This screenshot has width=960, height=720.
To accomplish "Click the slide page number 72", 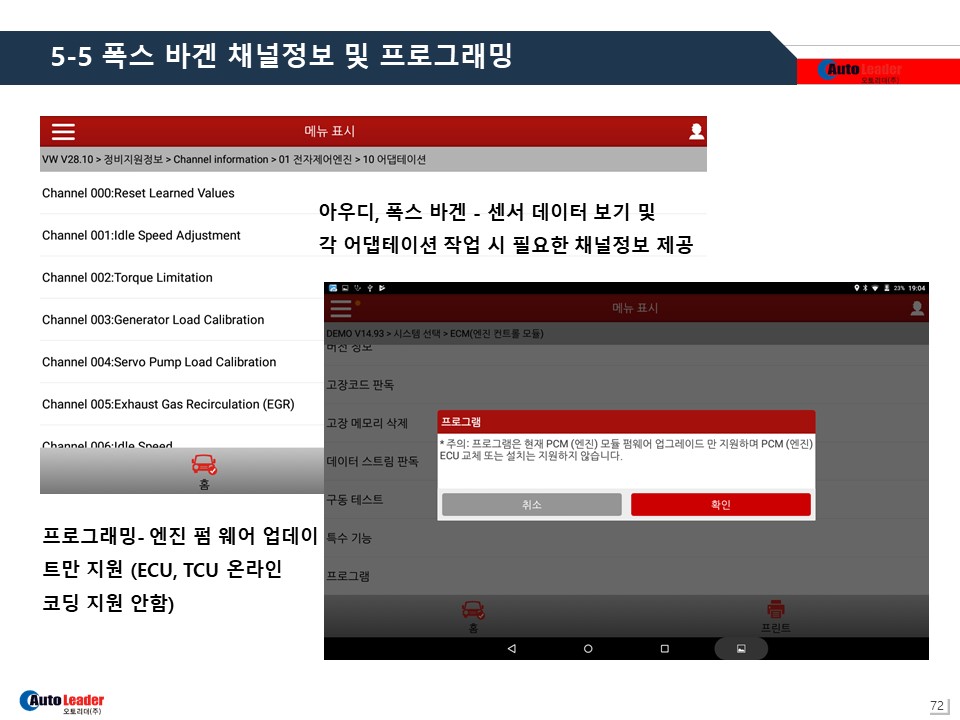I will [936, 705].
